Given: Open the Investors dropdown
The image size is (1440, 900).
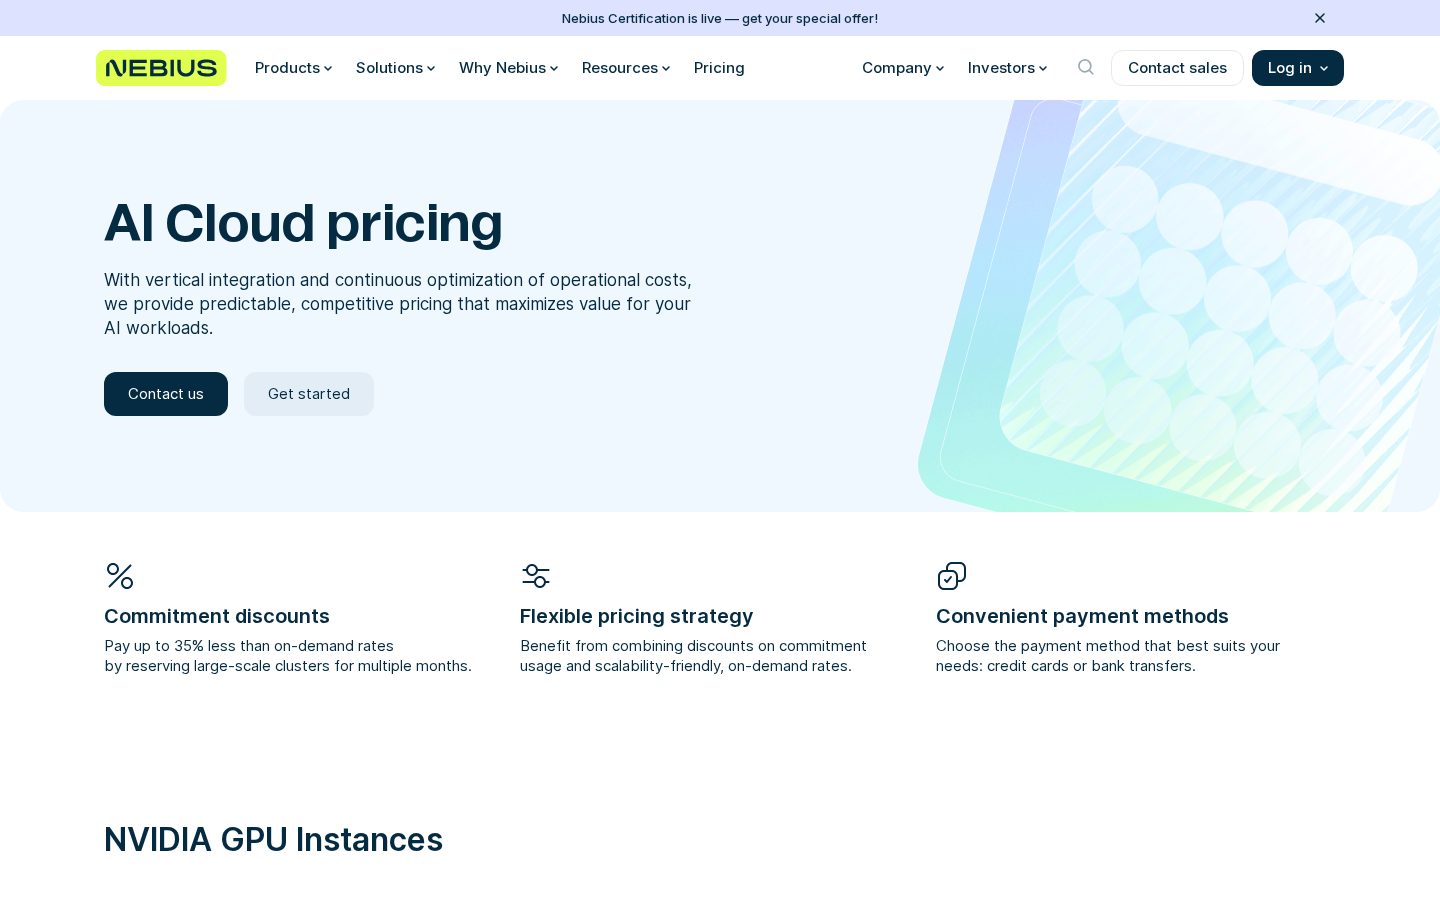Looking at the screenshot, I should coord(1007,68).
